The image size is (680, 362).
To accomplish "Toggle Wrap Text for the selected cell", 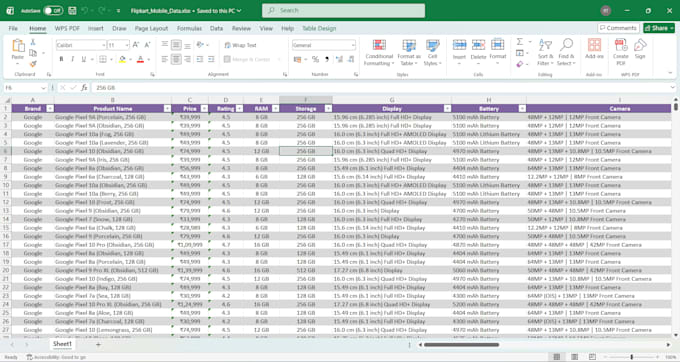I will 240,45.
